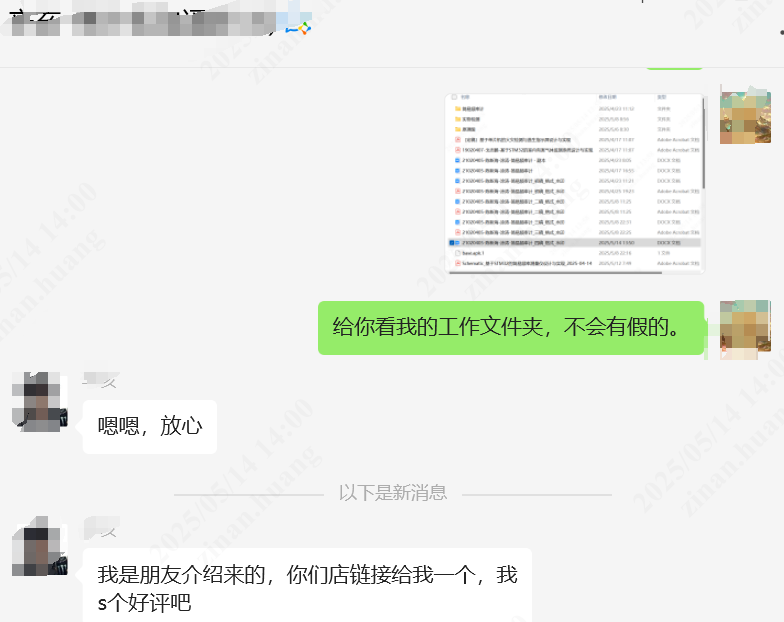Open contact avatar beside '我是朋友介绍来的' message
The image size is (784, 622).
[x=40, y=546]
